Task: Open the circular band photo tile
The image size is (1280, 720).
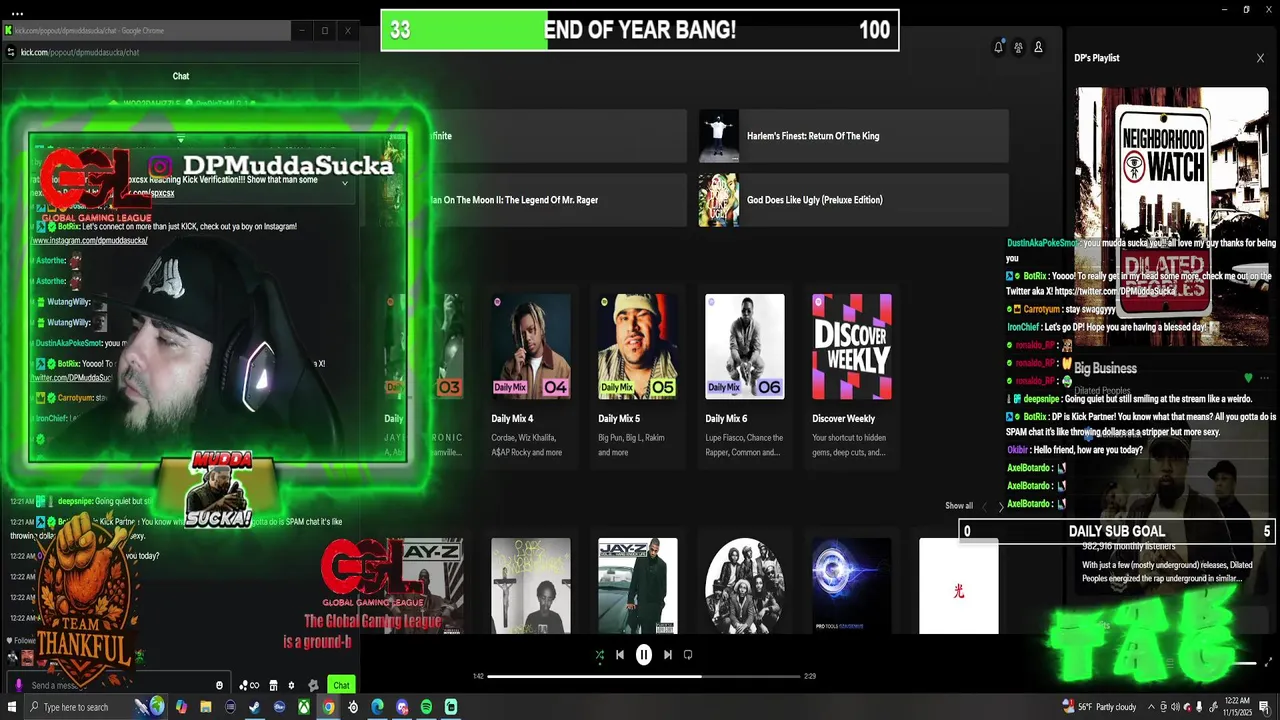Action: tap(745, 586)
